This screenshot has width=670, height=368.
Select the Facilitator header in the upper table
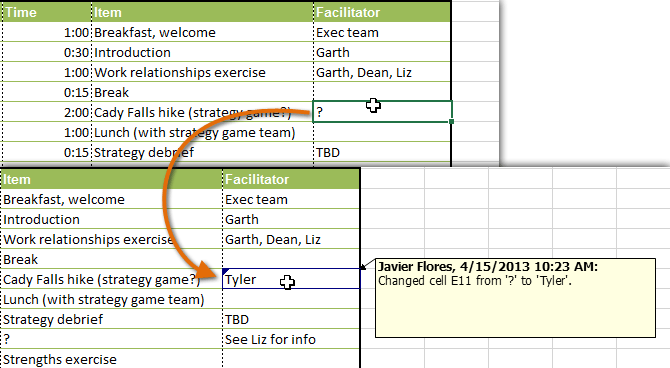click(x=382, y=12)
